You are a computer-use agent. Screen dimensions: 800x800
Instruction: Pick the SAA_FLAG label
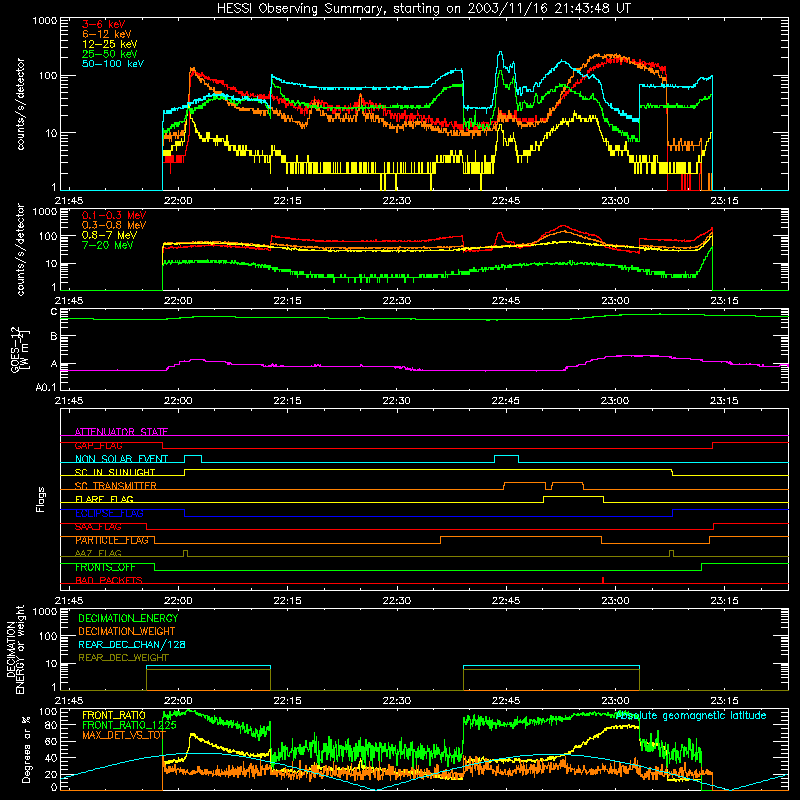coord(98,527)
